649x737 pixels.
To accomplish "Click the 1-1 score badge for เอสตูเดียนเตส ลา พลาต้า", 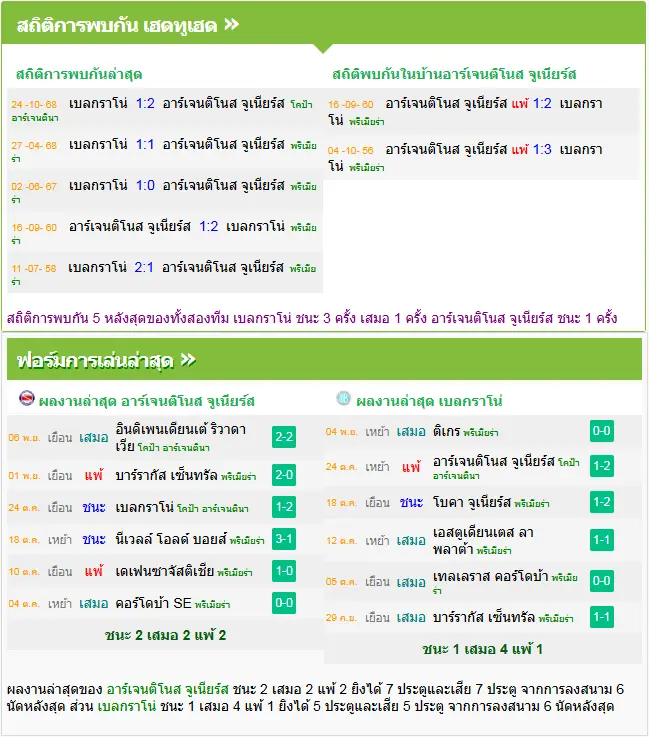I will point(602,540).
